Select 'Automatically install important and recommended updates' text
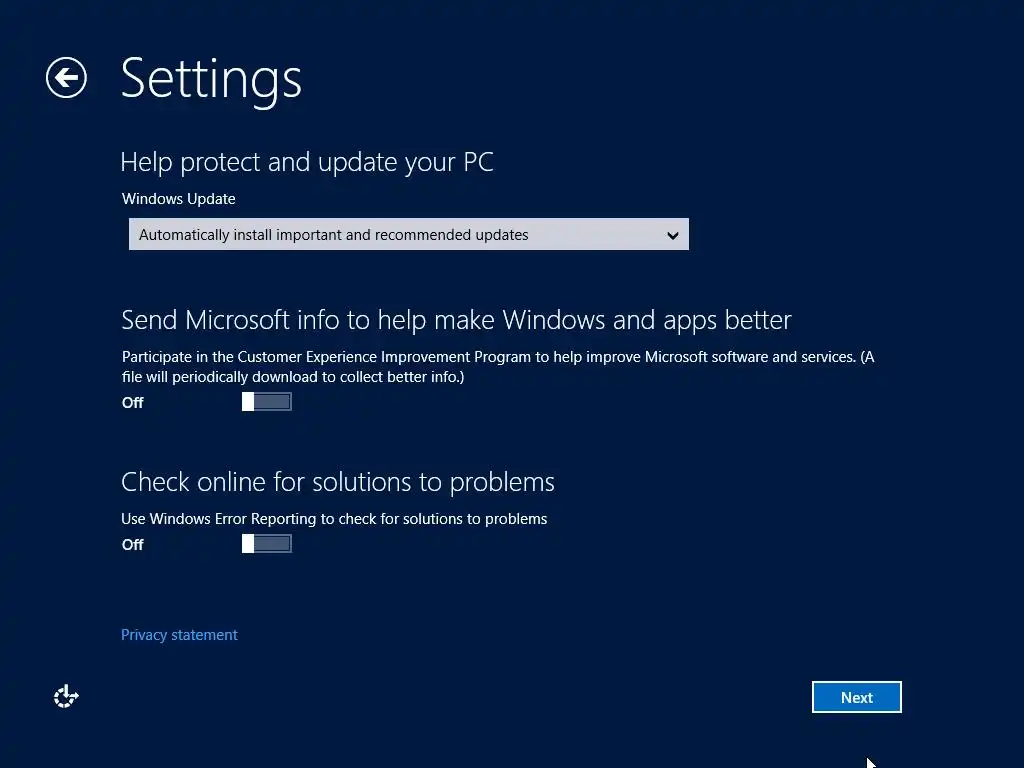 click(x=334, y=235)
